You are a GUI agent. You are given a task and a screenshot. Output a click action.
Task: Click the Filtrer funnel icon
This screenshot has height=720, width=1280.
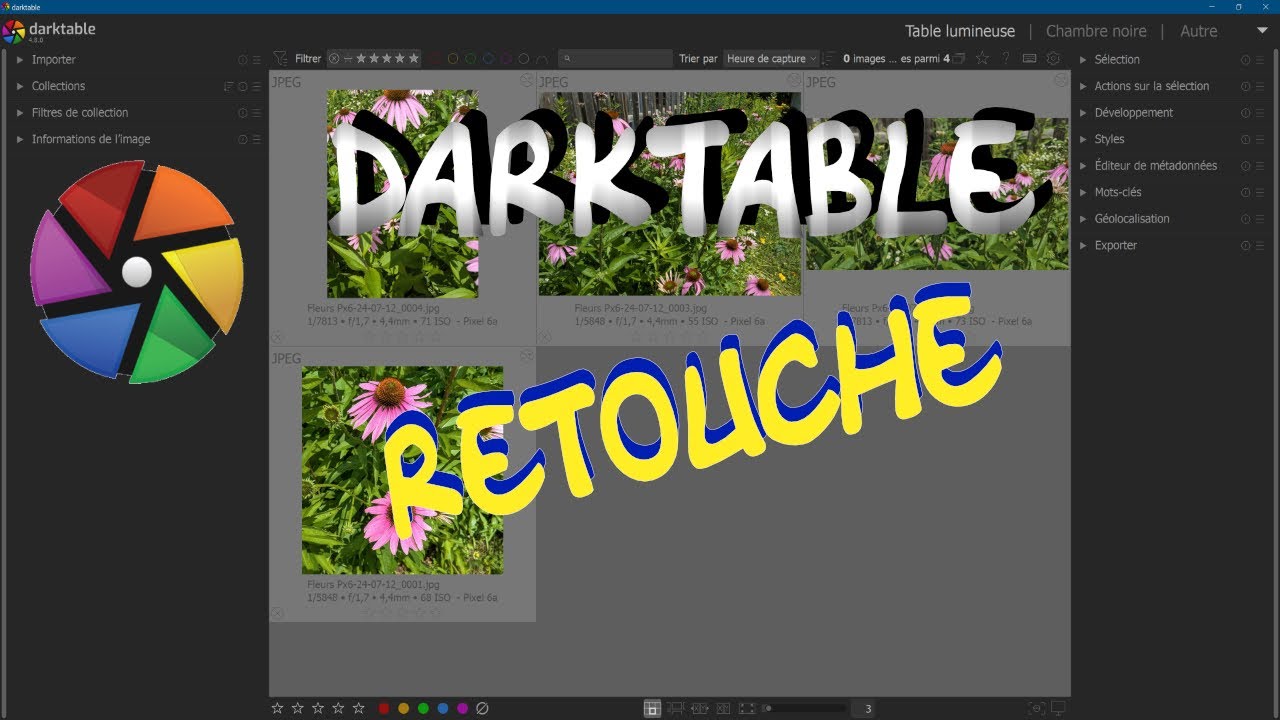280,59
